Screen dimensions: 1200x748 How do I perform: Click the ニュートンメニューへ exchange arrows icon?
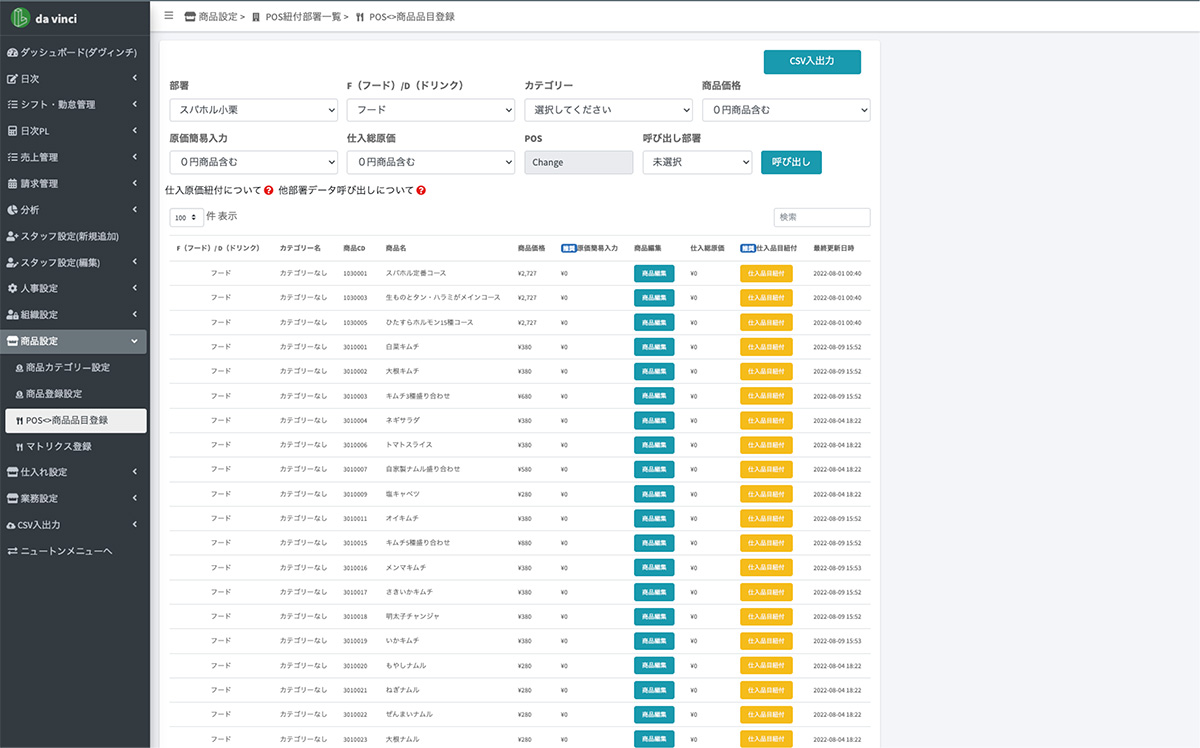(x=12, y=550)
